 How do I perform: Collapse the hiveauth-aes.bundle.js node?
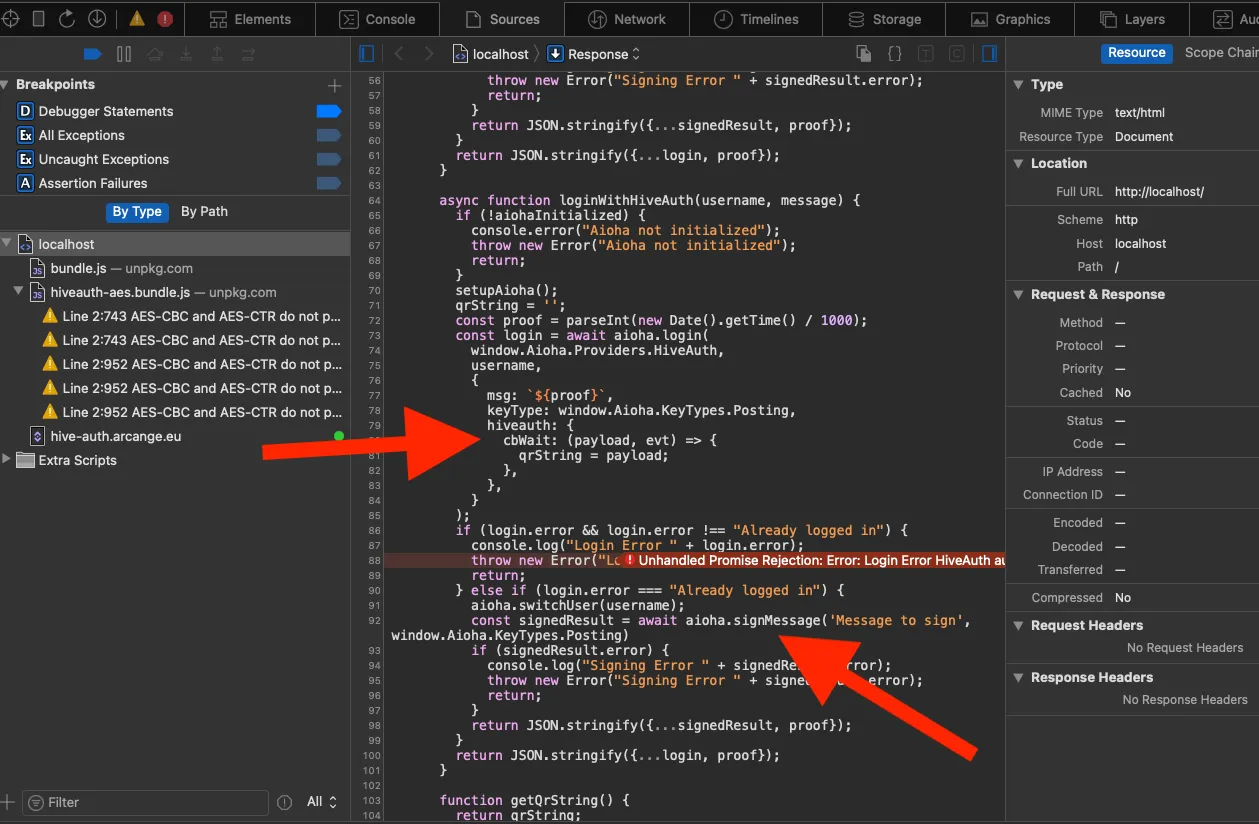[19, 292]
